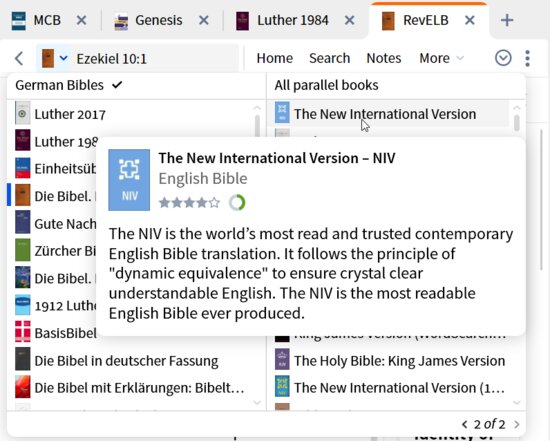Close the Luther 1984 tab
The image size is (550, 441).
point(349,21)
